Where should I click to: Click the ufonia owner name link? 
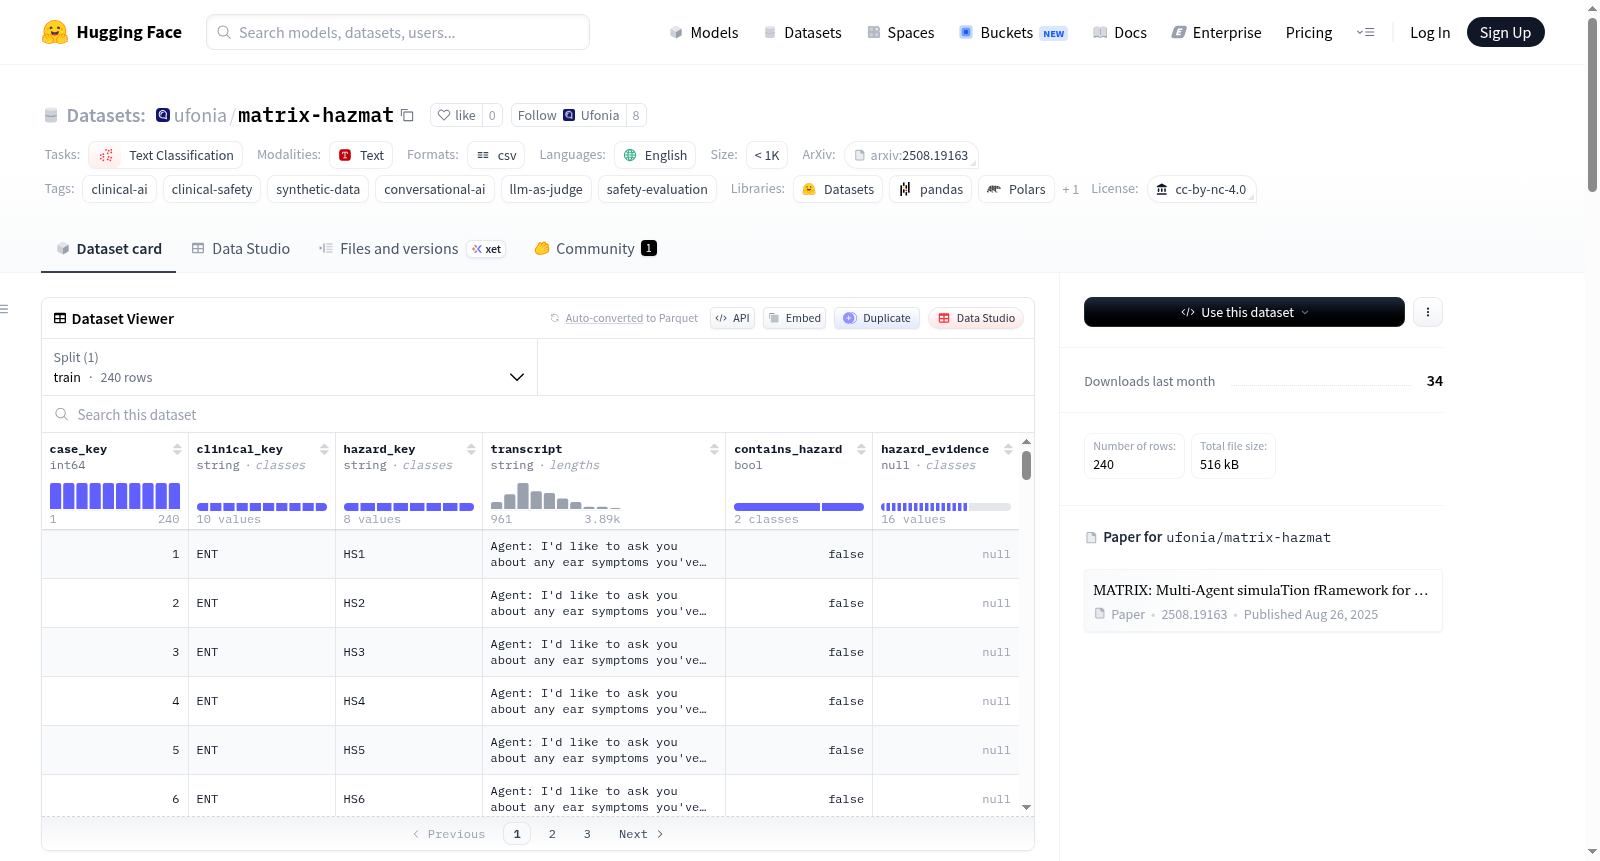[x=200, y=115]
